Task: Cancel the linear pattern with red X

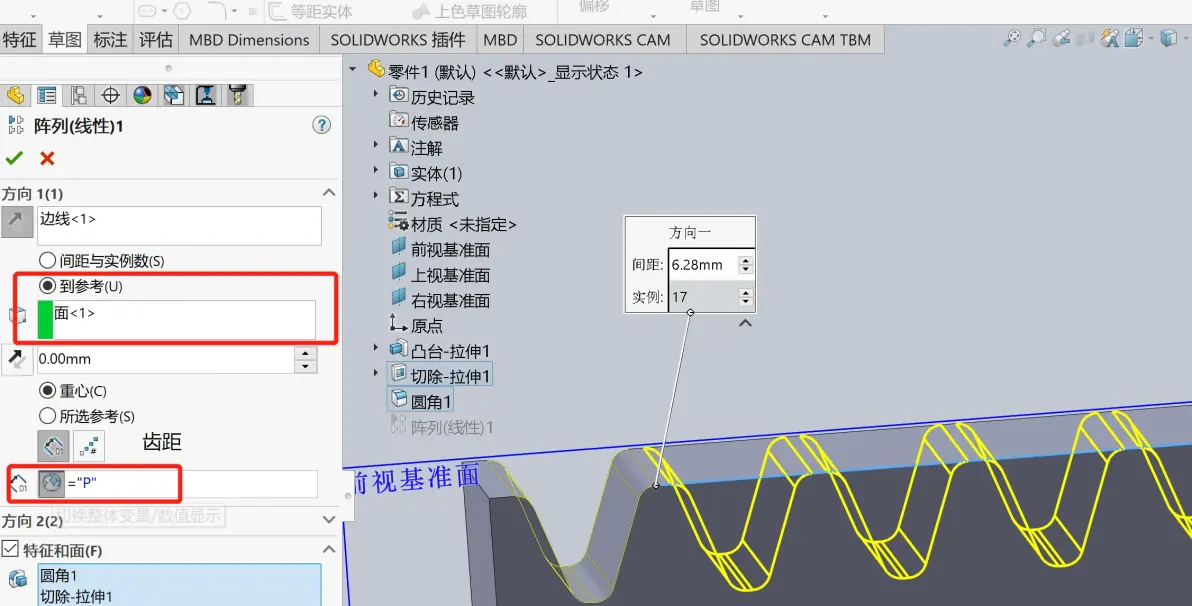Action: point(47,158)
